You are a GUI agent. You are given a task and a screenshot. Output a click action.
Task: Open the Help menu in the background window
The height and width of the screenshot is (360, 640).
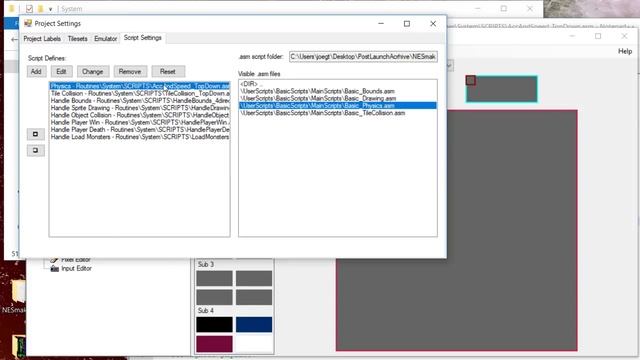[x=624, y=51]
